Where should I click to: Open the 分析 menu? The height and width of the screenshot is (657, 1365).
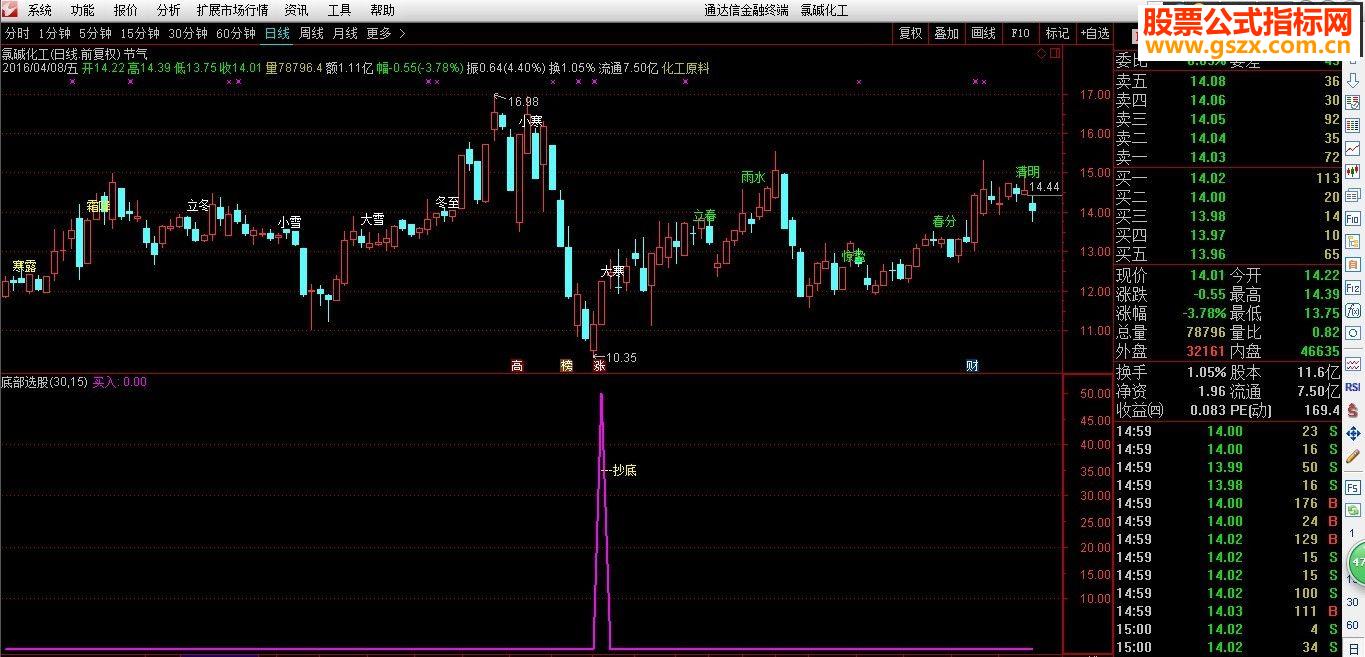[x=168, y=10]
